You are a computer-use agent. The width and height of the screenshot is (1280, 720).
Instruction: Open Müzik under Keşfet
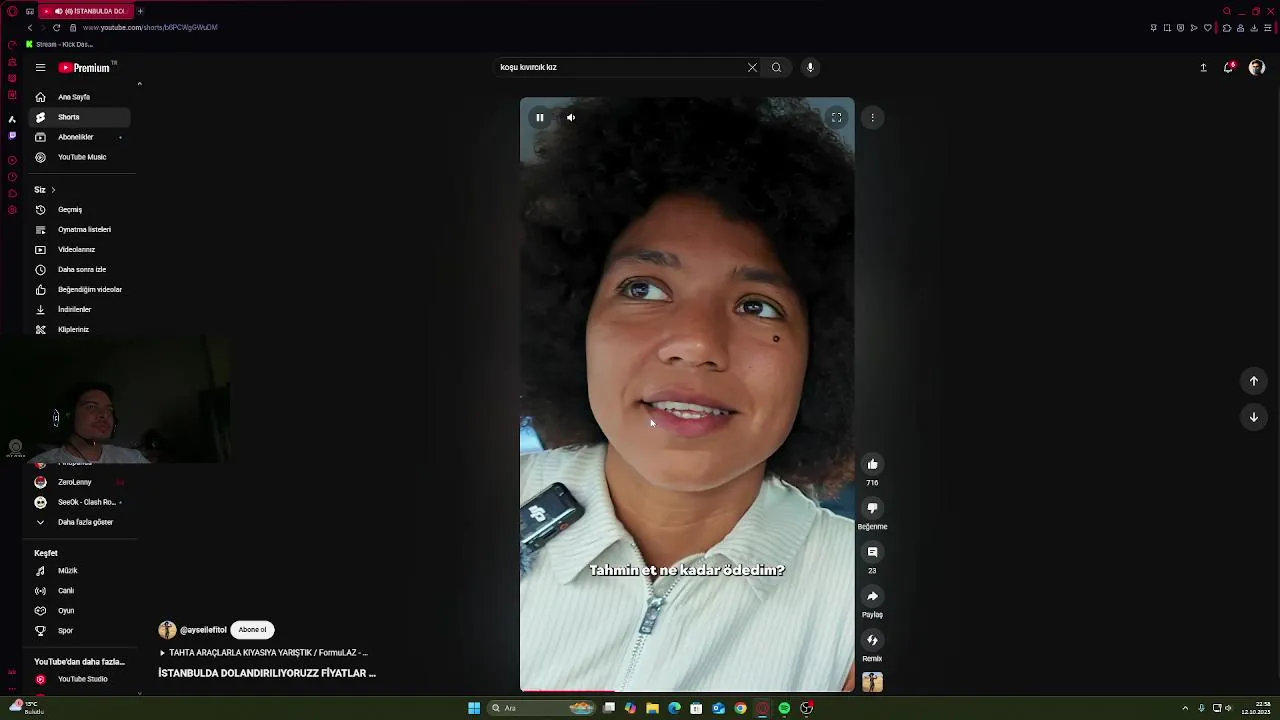click(78, 571)
